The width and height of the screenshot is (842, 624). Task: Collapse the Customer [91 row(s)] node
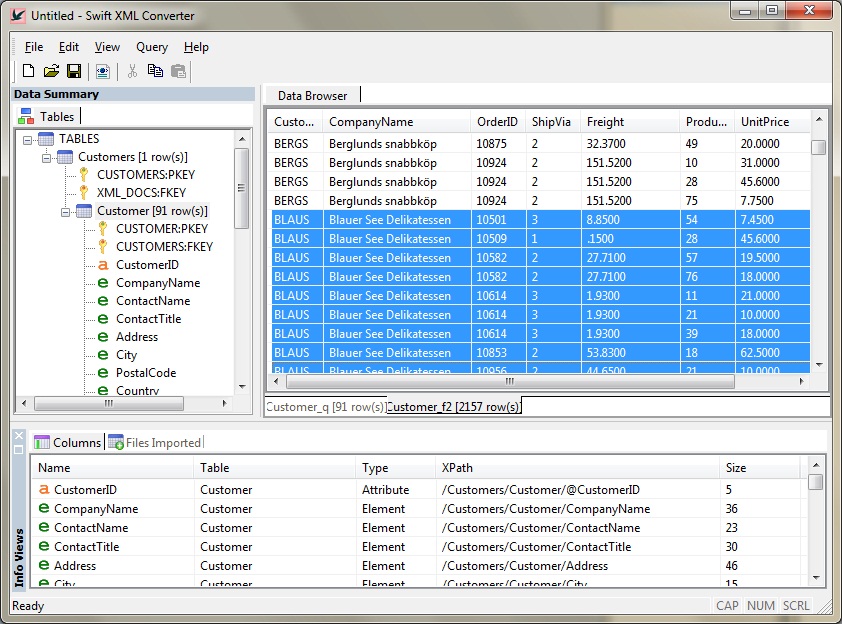tap(65, 212)
